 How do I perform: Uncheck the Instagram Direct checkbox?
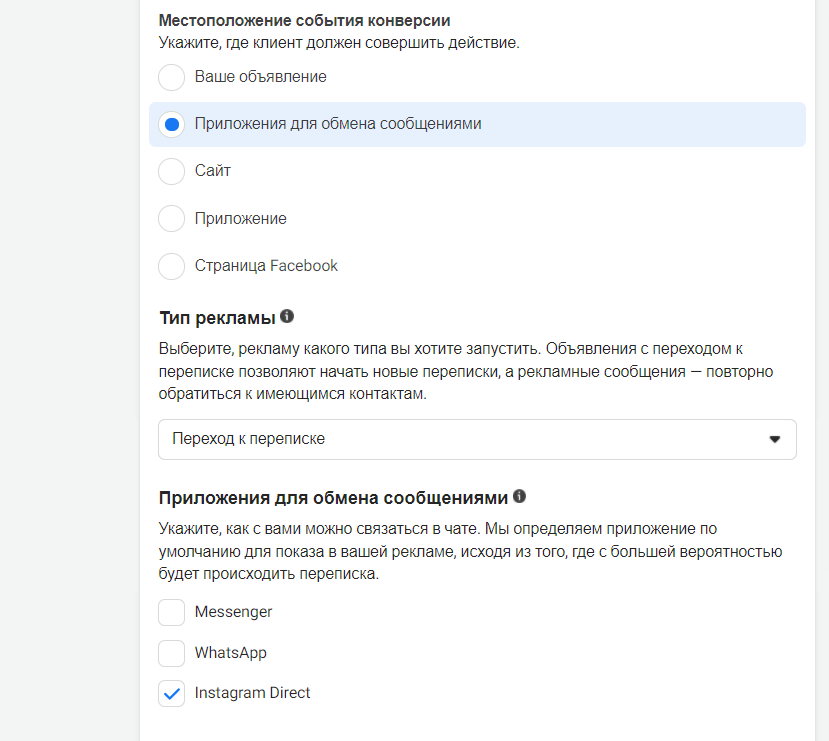tap(171, 693)
